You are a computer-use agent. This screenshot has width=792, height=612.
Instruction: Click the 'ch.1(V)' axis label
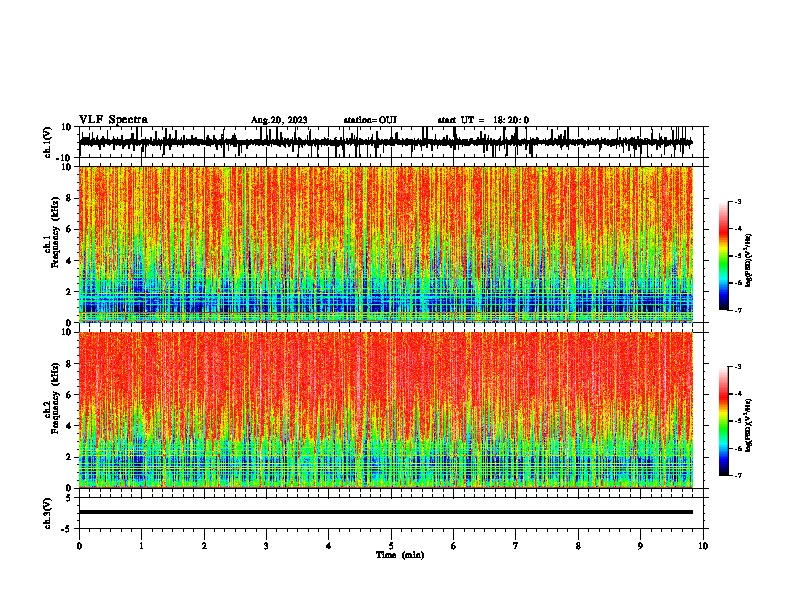pyautogui.click(x=47, y=142)
